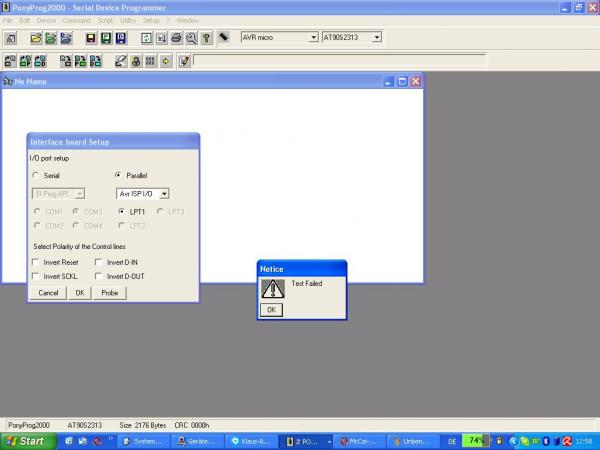Select the Serial radio button

[x=37, y=175]
